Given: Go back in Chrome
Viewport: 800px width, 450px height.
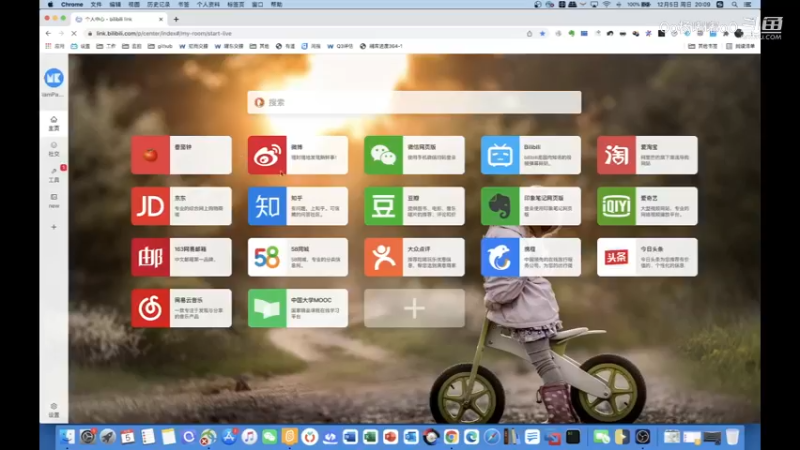Looking at the screenshot, I should [48, 33].
